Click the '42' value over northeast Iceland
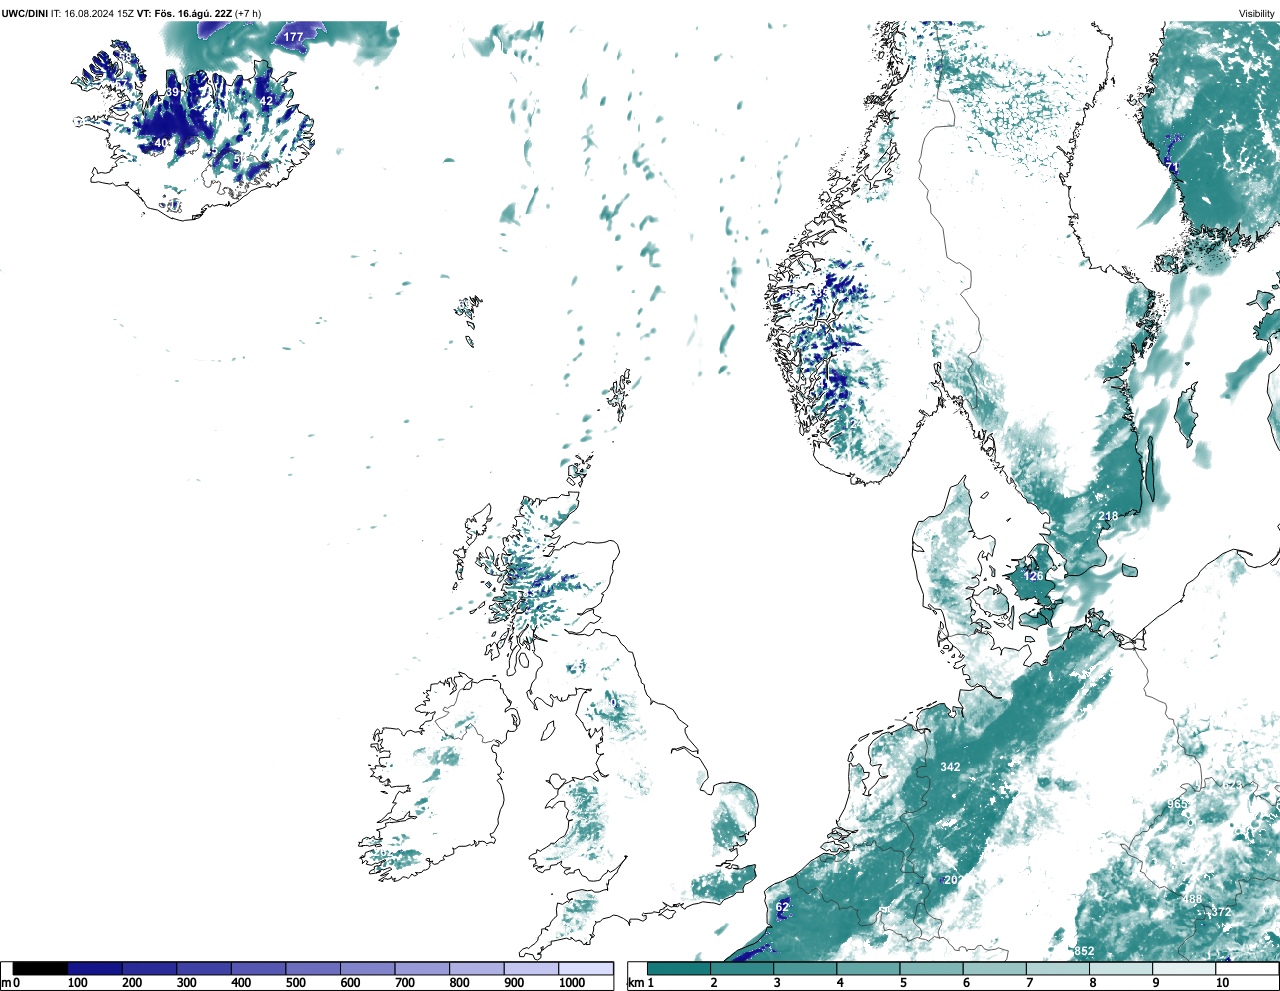The image size is (1280, 991). click(x=266, y=101)
